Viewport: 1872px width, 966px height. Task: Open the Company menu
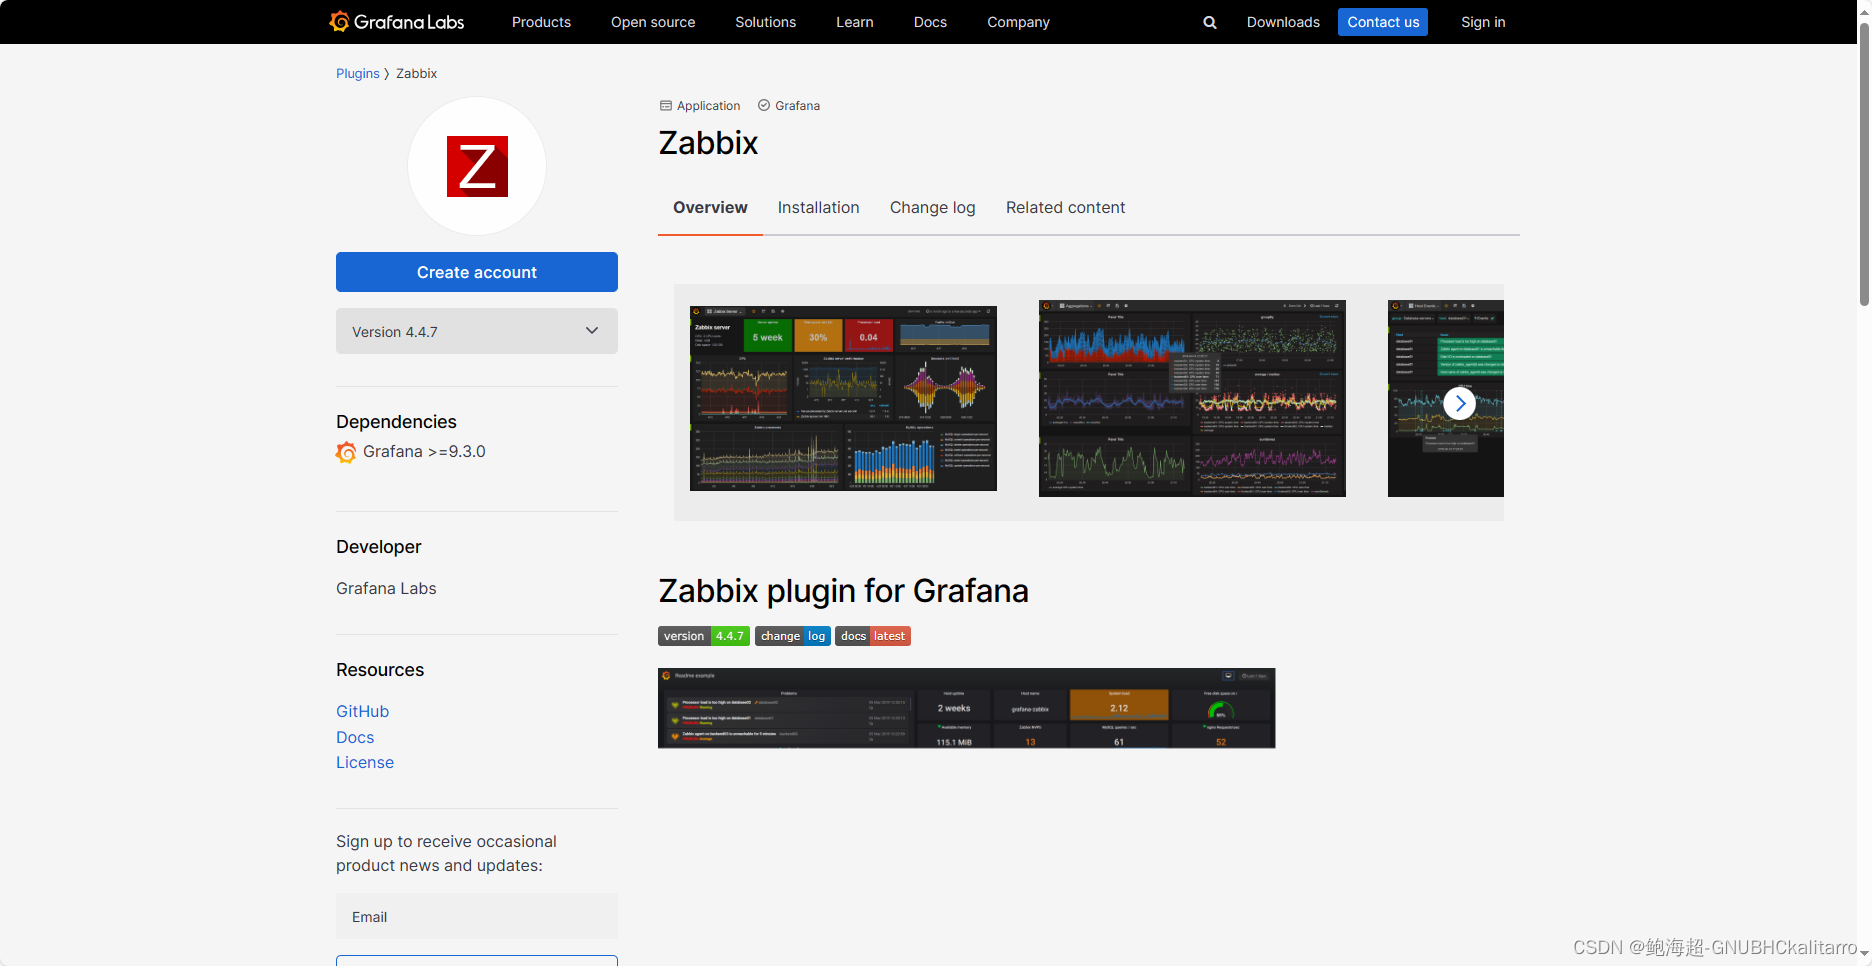(x=1018, y=22)
